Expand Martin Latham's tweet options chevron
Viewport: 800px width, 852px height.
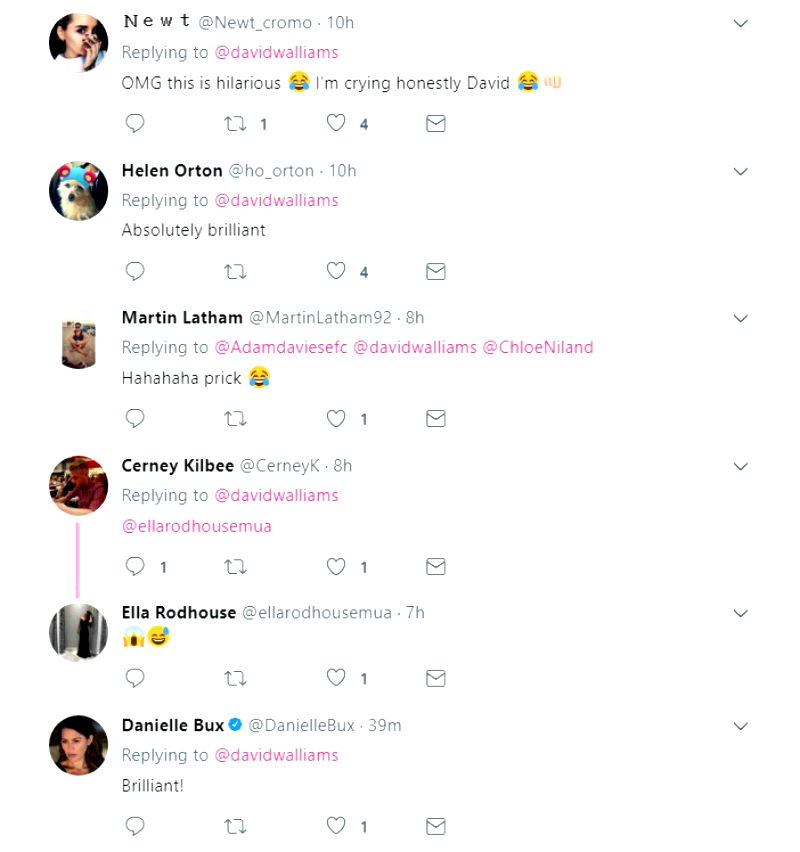tap(741, 318)
